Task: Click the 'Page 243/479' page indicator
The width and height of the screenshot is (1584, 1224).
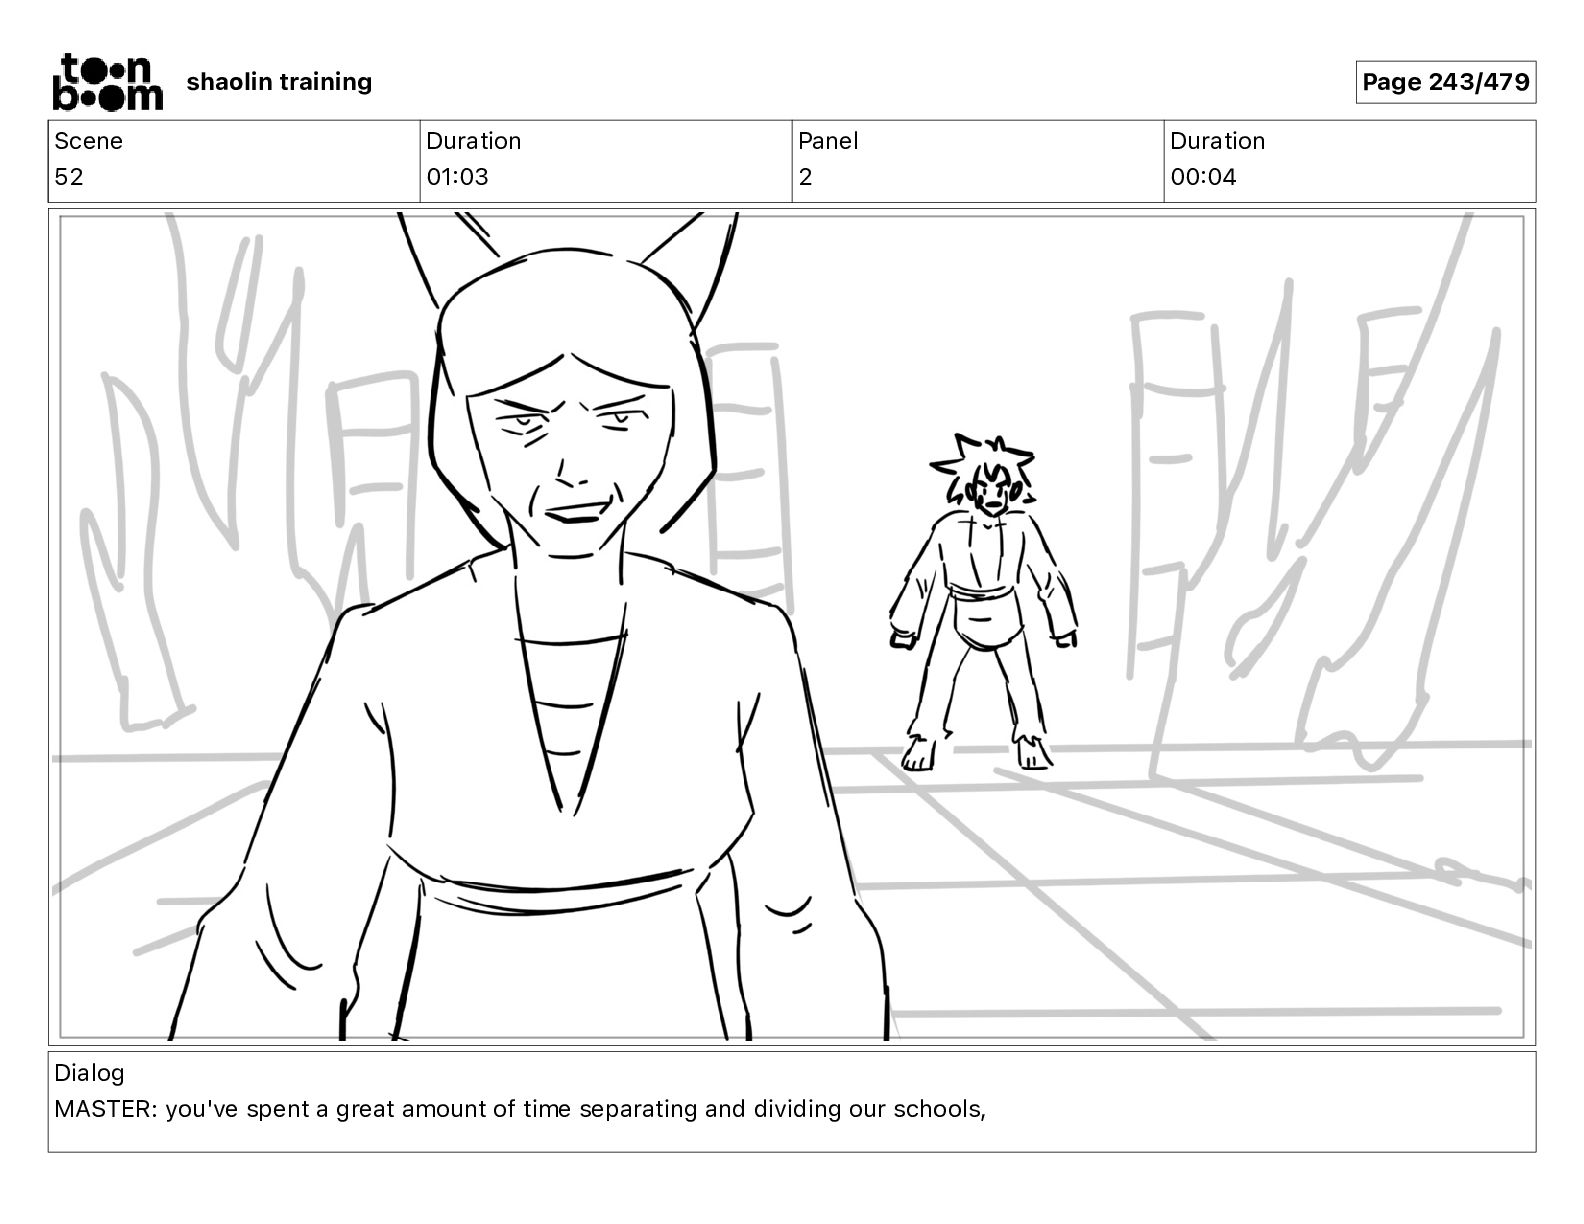Action: (x=1445, y=82)
